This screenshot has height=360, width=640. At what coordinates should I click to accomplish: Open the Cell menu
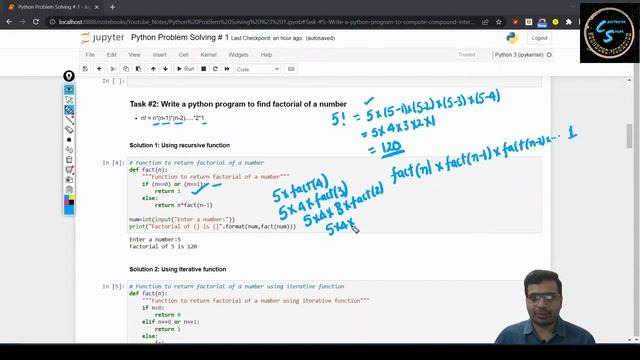tap(183, 55)
